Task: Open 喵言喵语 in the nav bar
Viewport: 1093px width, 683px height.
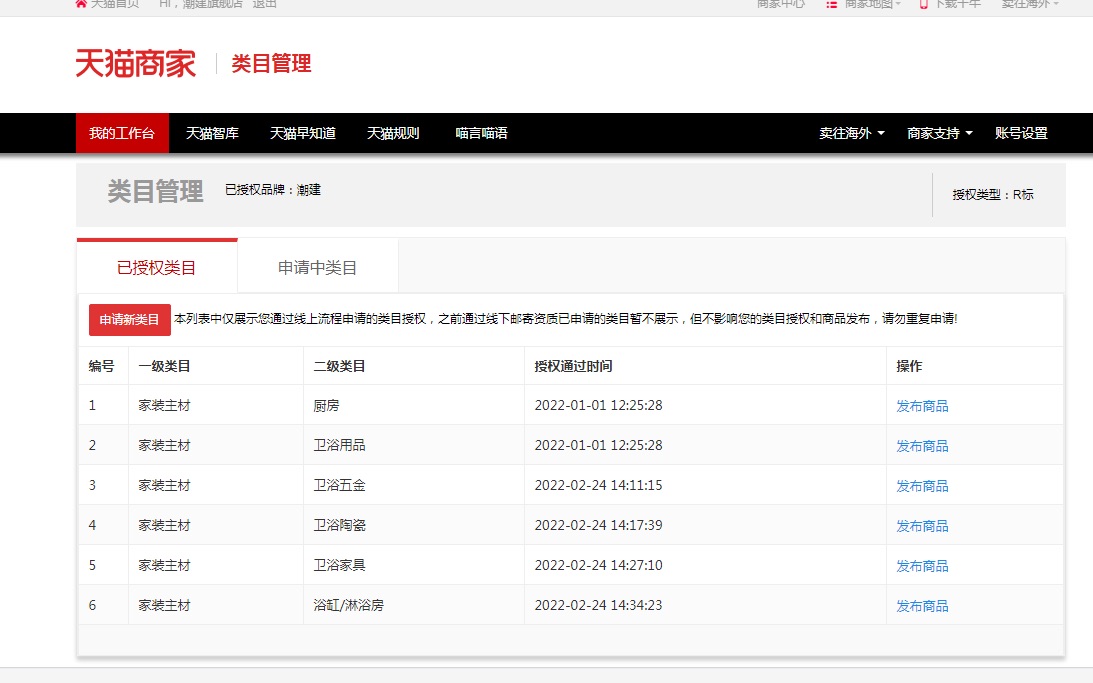Action: [482, 133]
